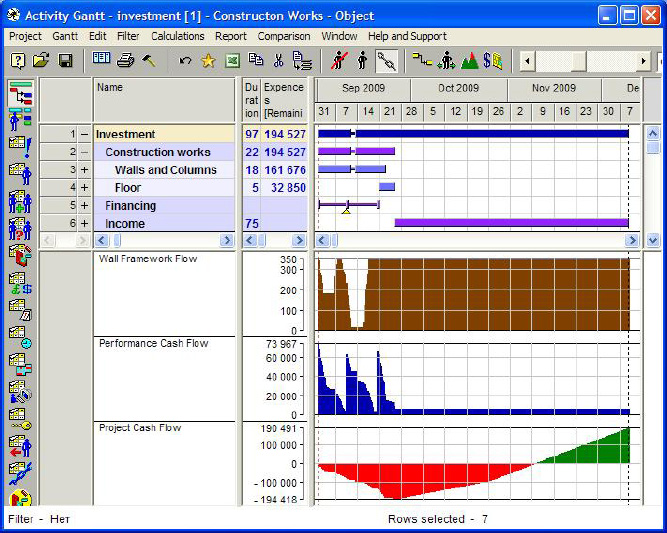Click the toolbar timescale slider thumb

point(578,61)
